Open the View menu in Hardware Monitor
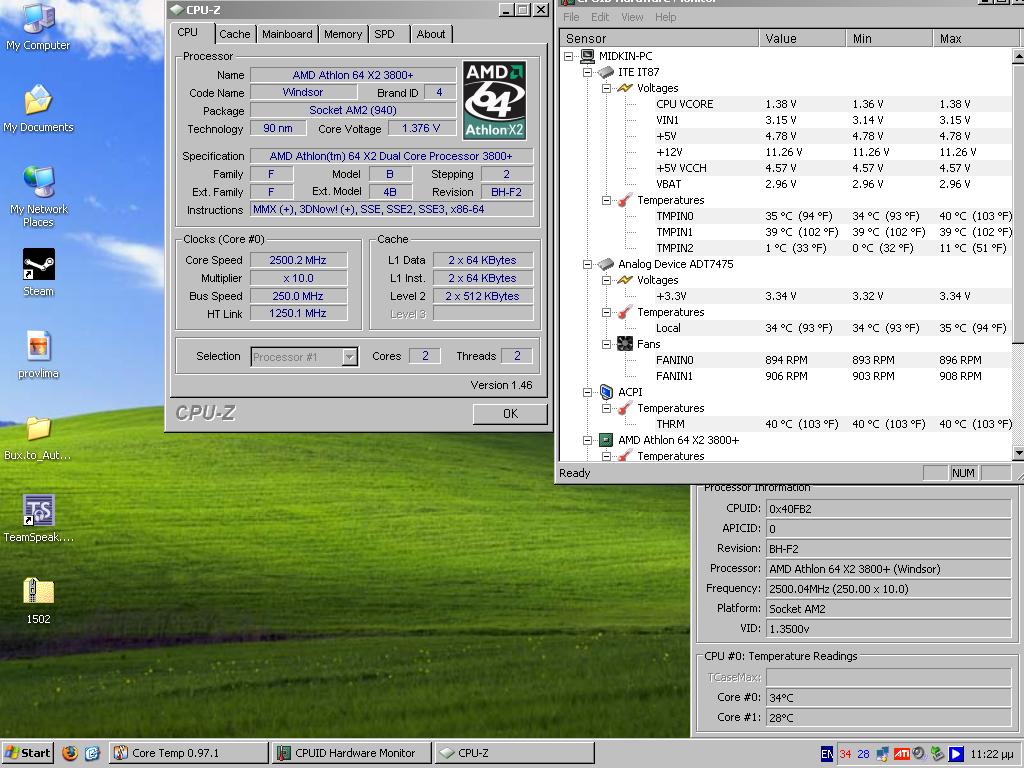1024x768 pixels. [632, 17]
